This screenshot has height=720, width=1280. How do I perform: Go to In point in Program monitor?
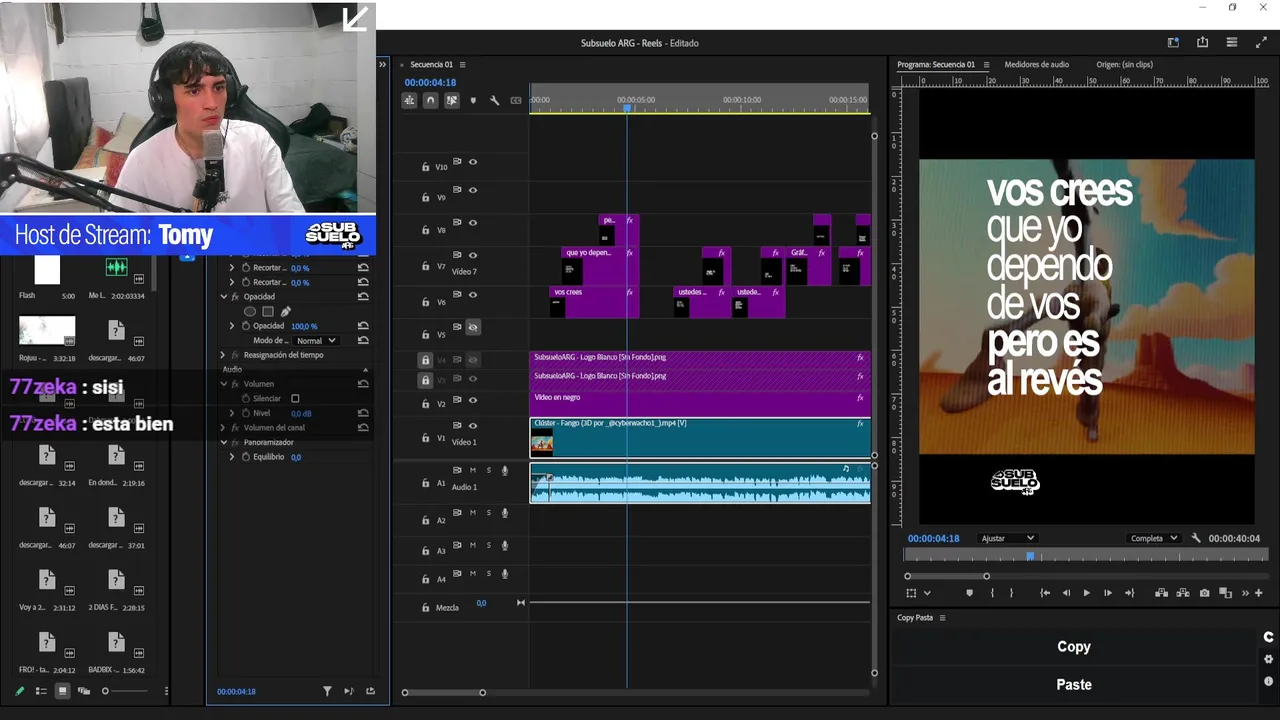pyautogui.click(x=1045, y=593)
